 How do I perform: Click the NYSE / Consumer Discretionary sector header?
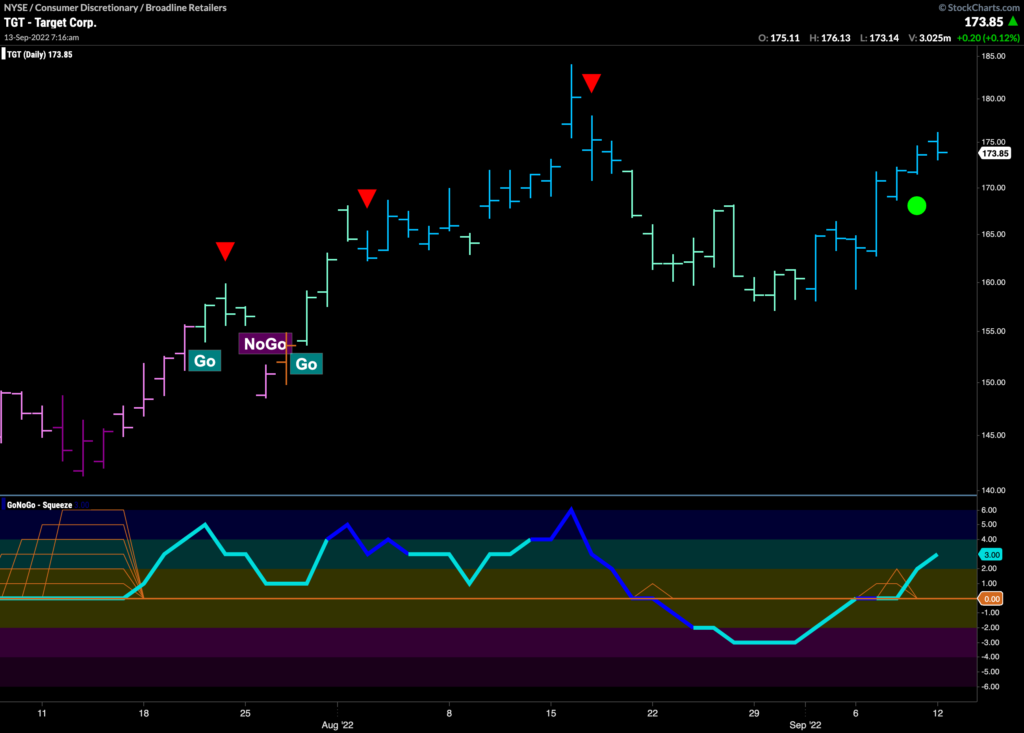115,7
